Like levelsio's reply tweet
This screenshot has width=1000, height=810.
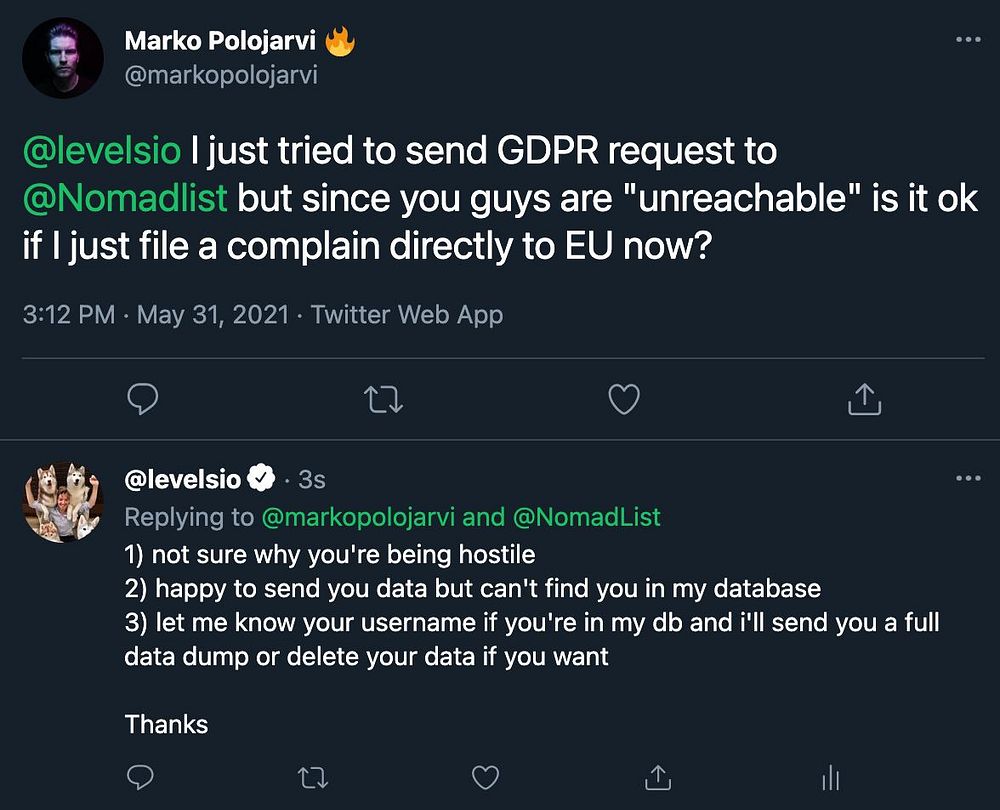(x=485, y=777)
